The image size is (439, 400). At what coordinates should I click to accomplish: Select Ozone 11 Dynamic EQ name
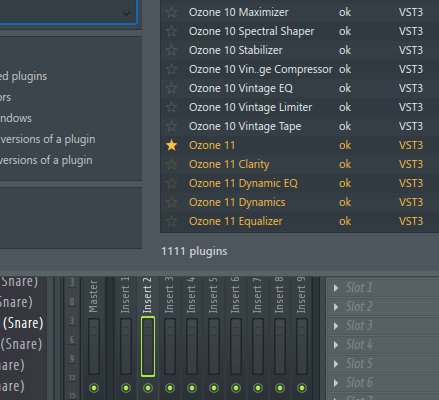pyautogui.click(x=243, y=183)
